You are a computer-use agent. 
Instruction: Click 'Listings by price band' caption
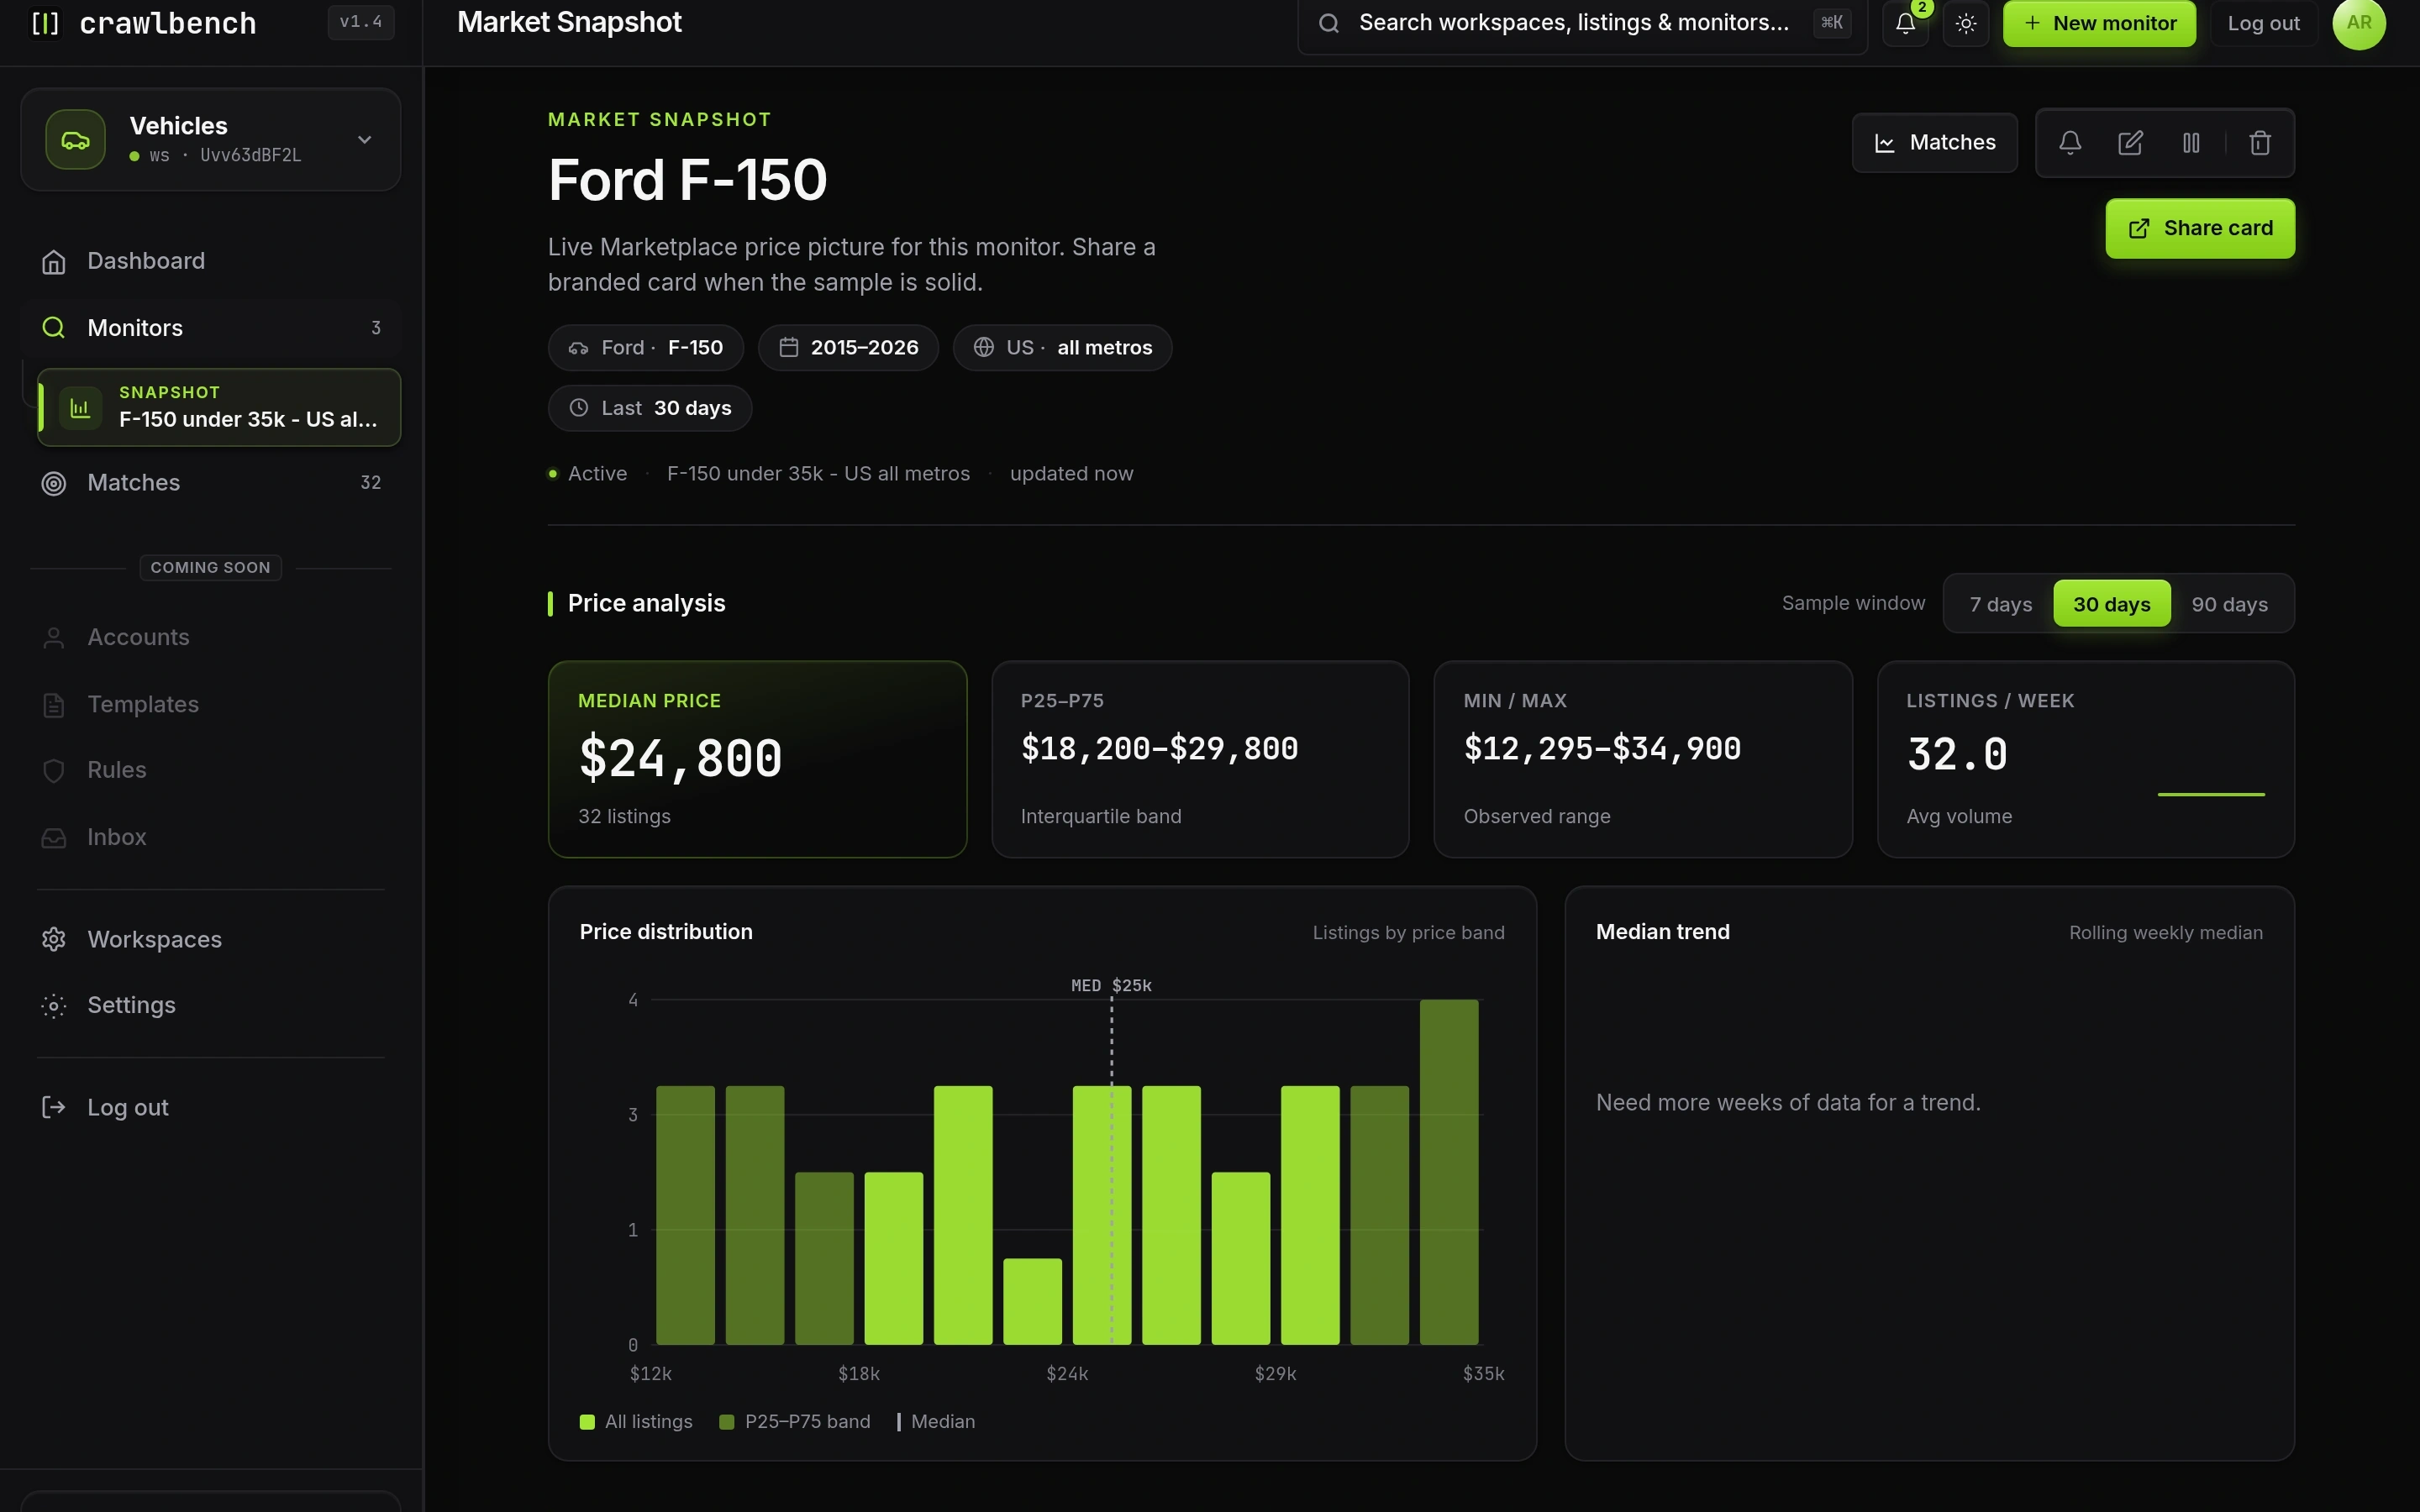[x=1408, y=933]
